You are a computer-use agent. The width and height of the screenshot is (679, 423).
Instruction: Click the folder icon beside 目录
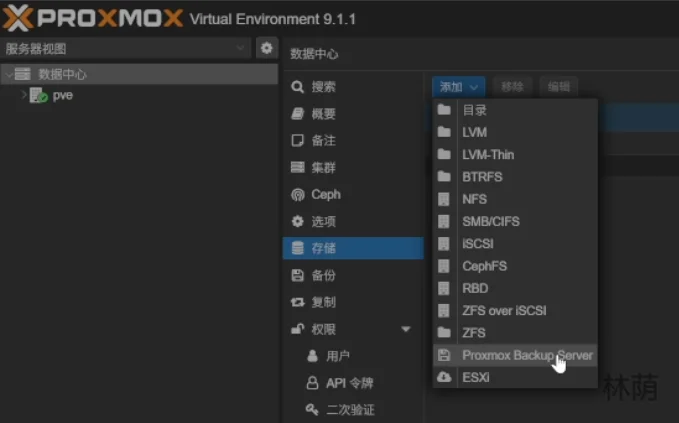click(x=444, y=110)
